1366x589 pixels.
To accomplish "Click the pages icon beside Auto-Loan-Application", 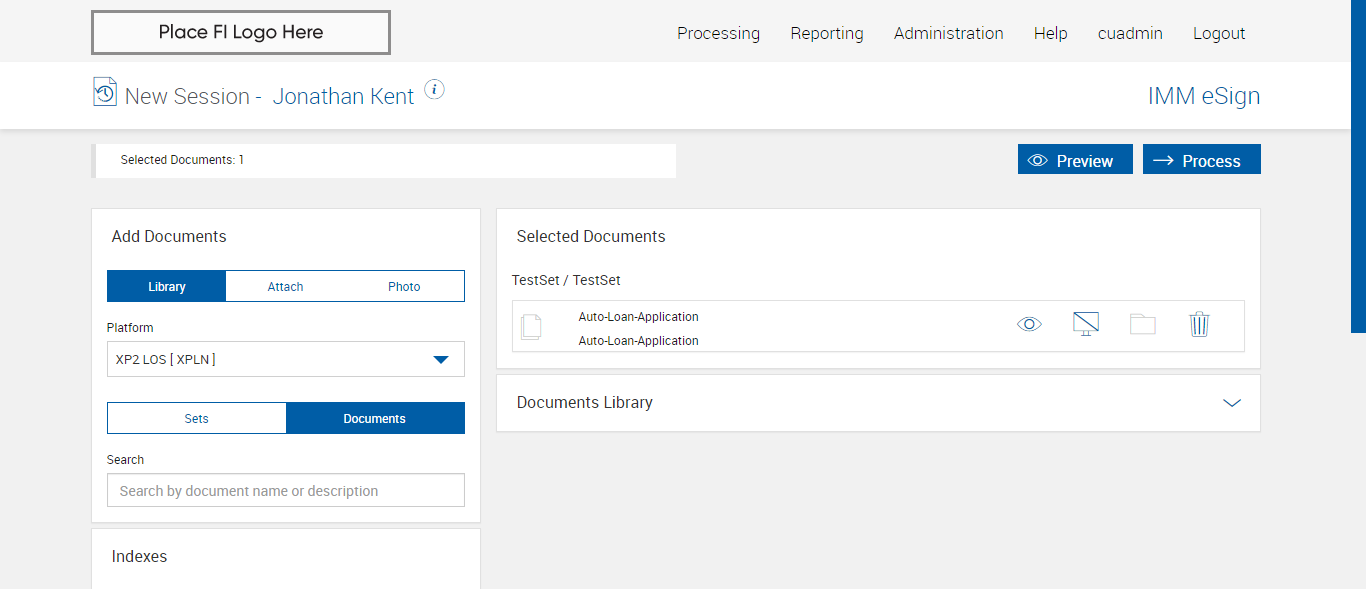I will pyautogui.click(x=532, y=326).
